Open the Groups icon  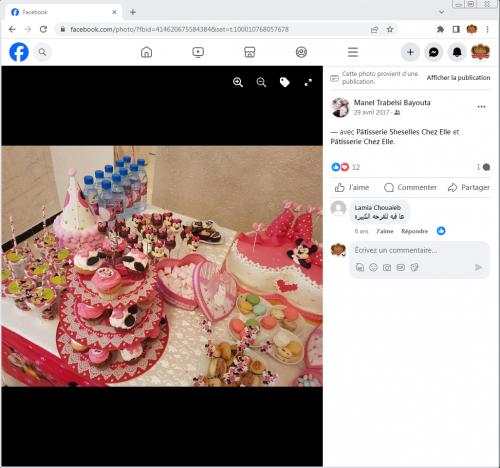pos(301,52)
